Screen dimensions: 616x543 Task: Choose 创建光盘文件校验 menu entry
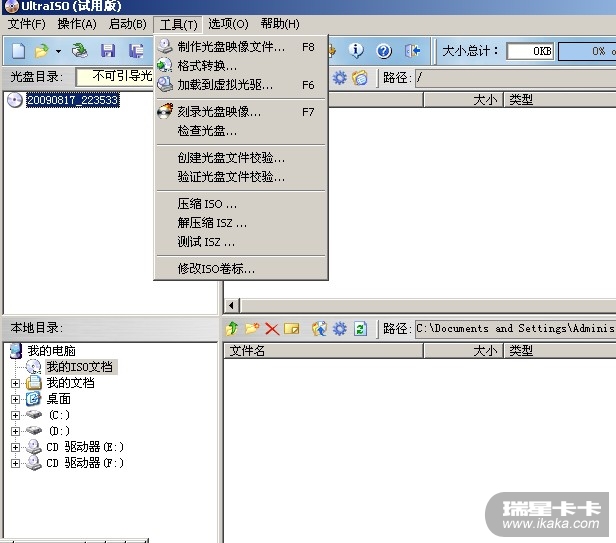pos(241,158)
